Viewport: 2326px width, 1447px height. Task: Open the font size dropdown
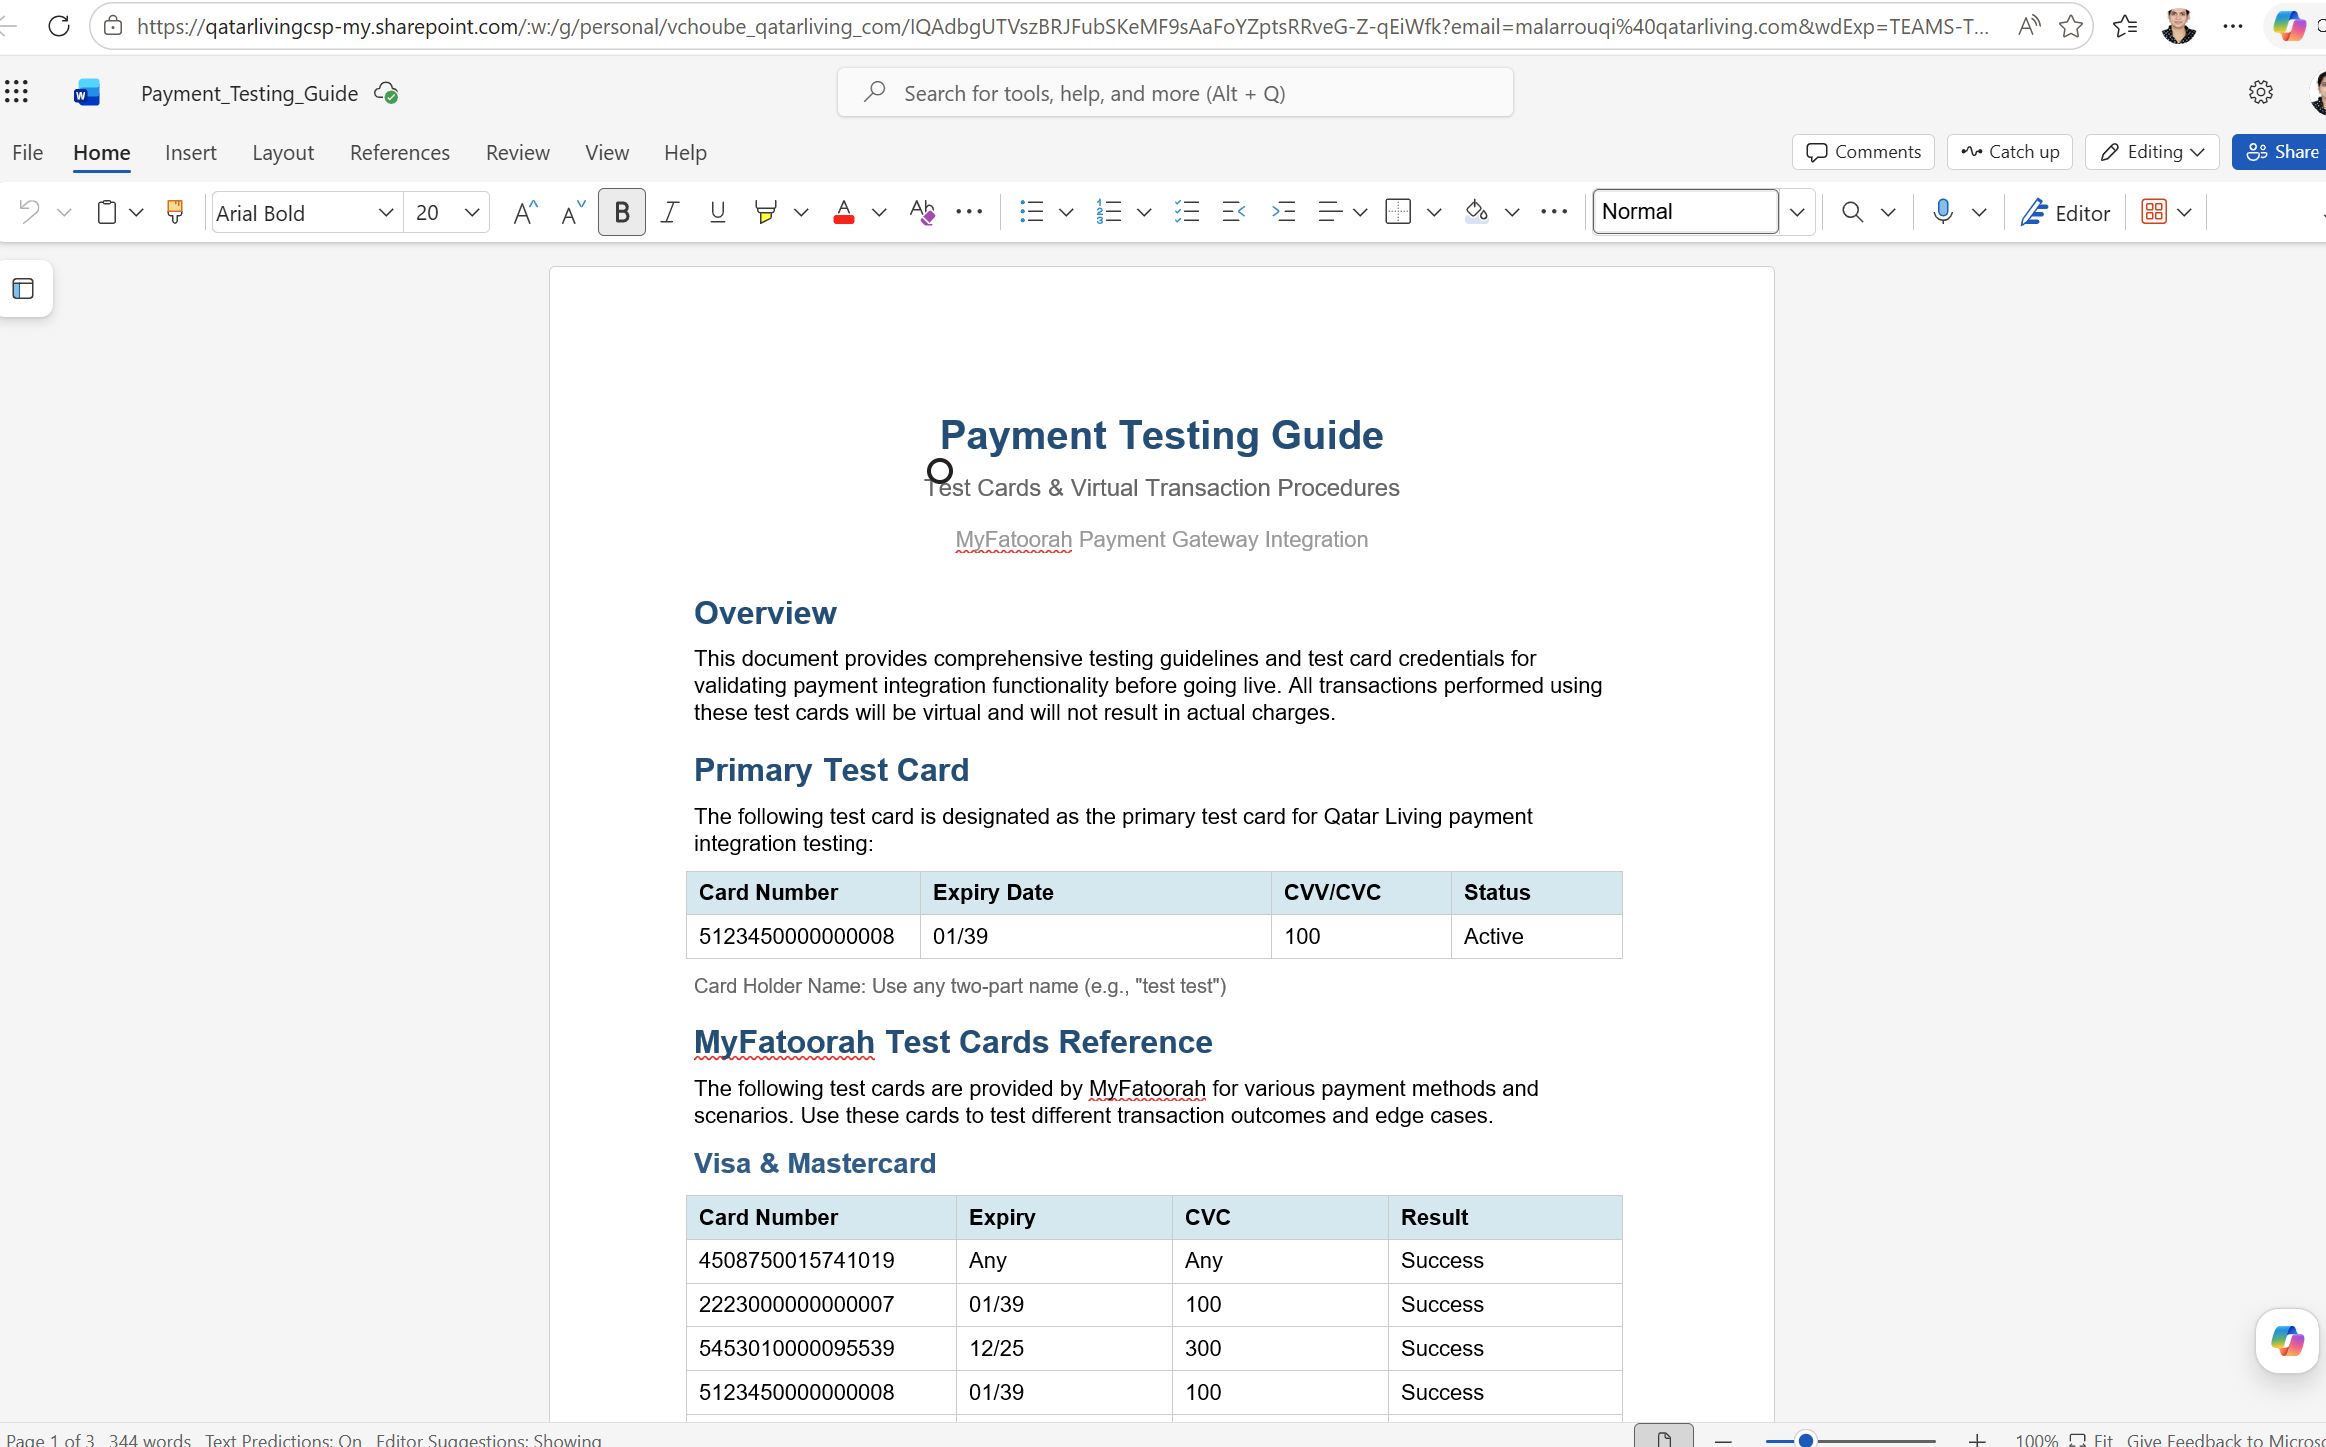(472, 213)
